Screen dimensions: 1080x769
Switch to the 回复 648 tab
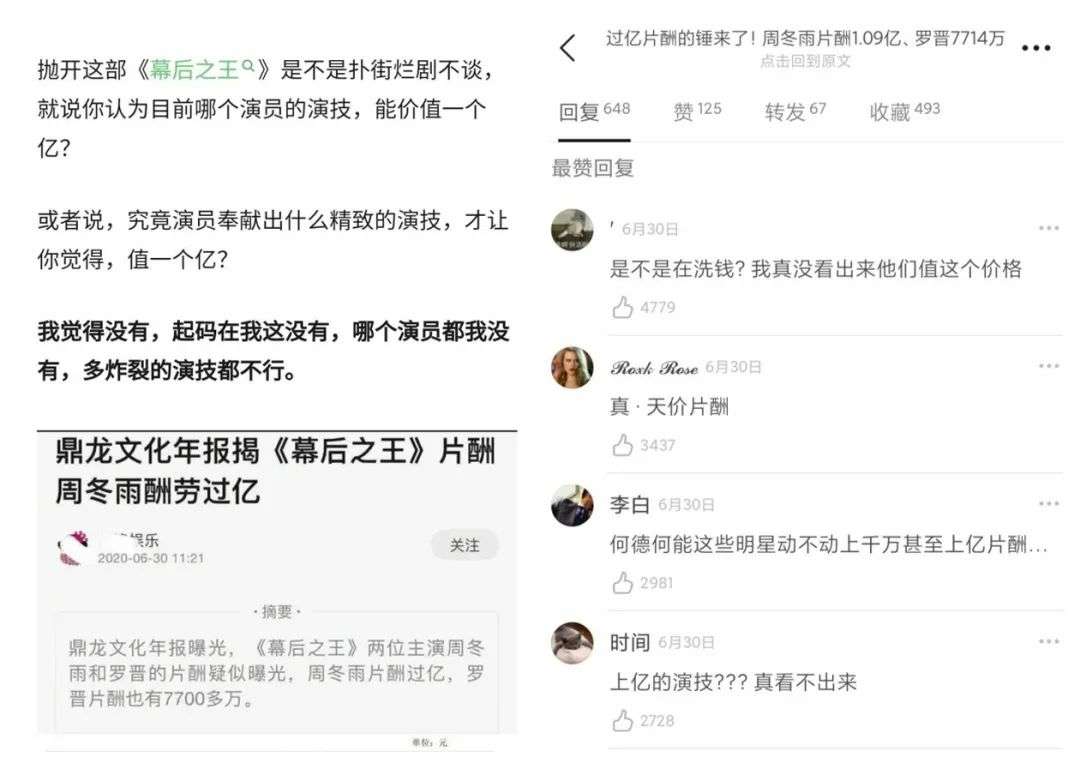[594, 110]
